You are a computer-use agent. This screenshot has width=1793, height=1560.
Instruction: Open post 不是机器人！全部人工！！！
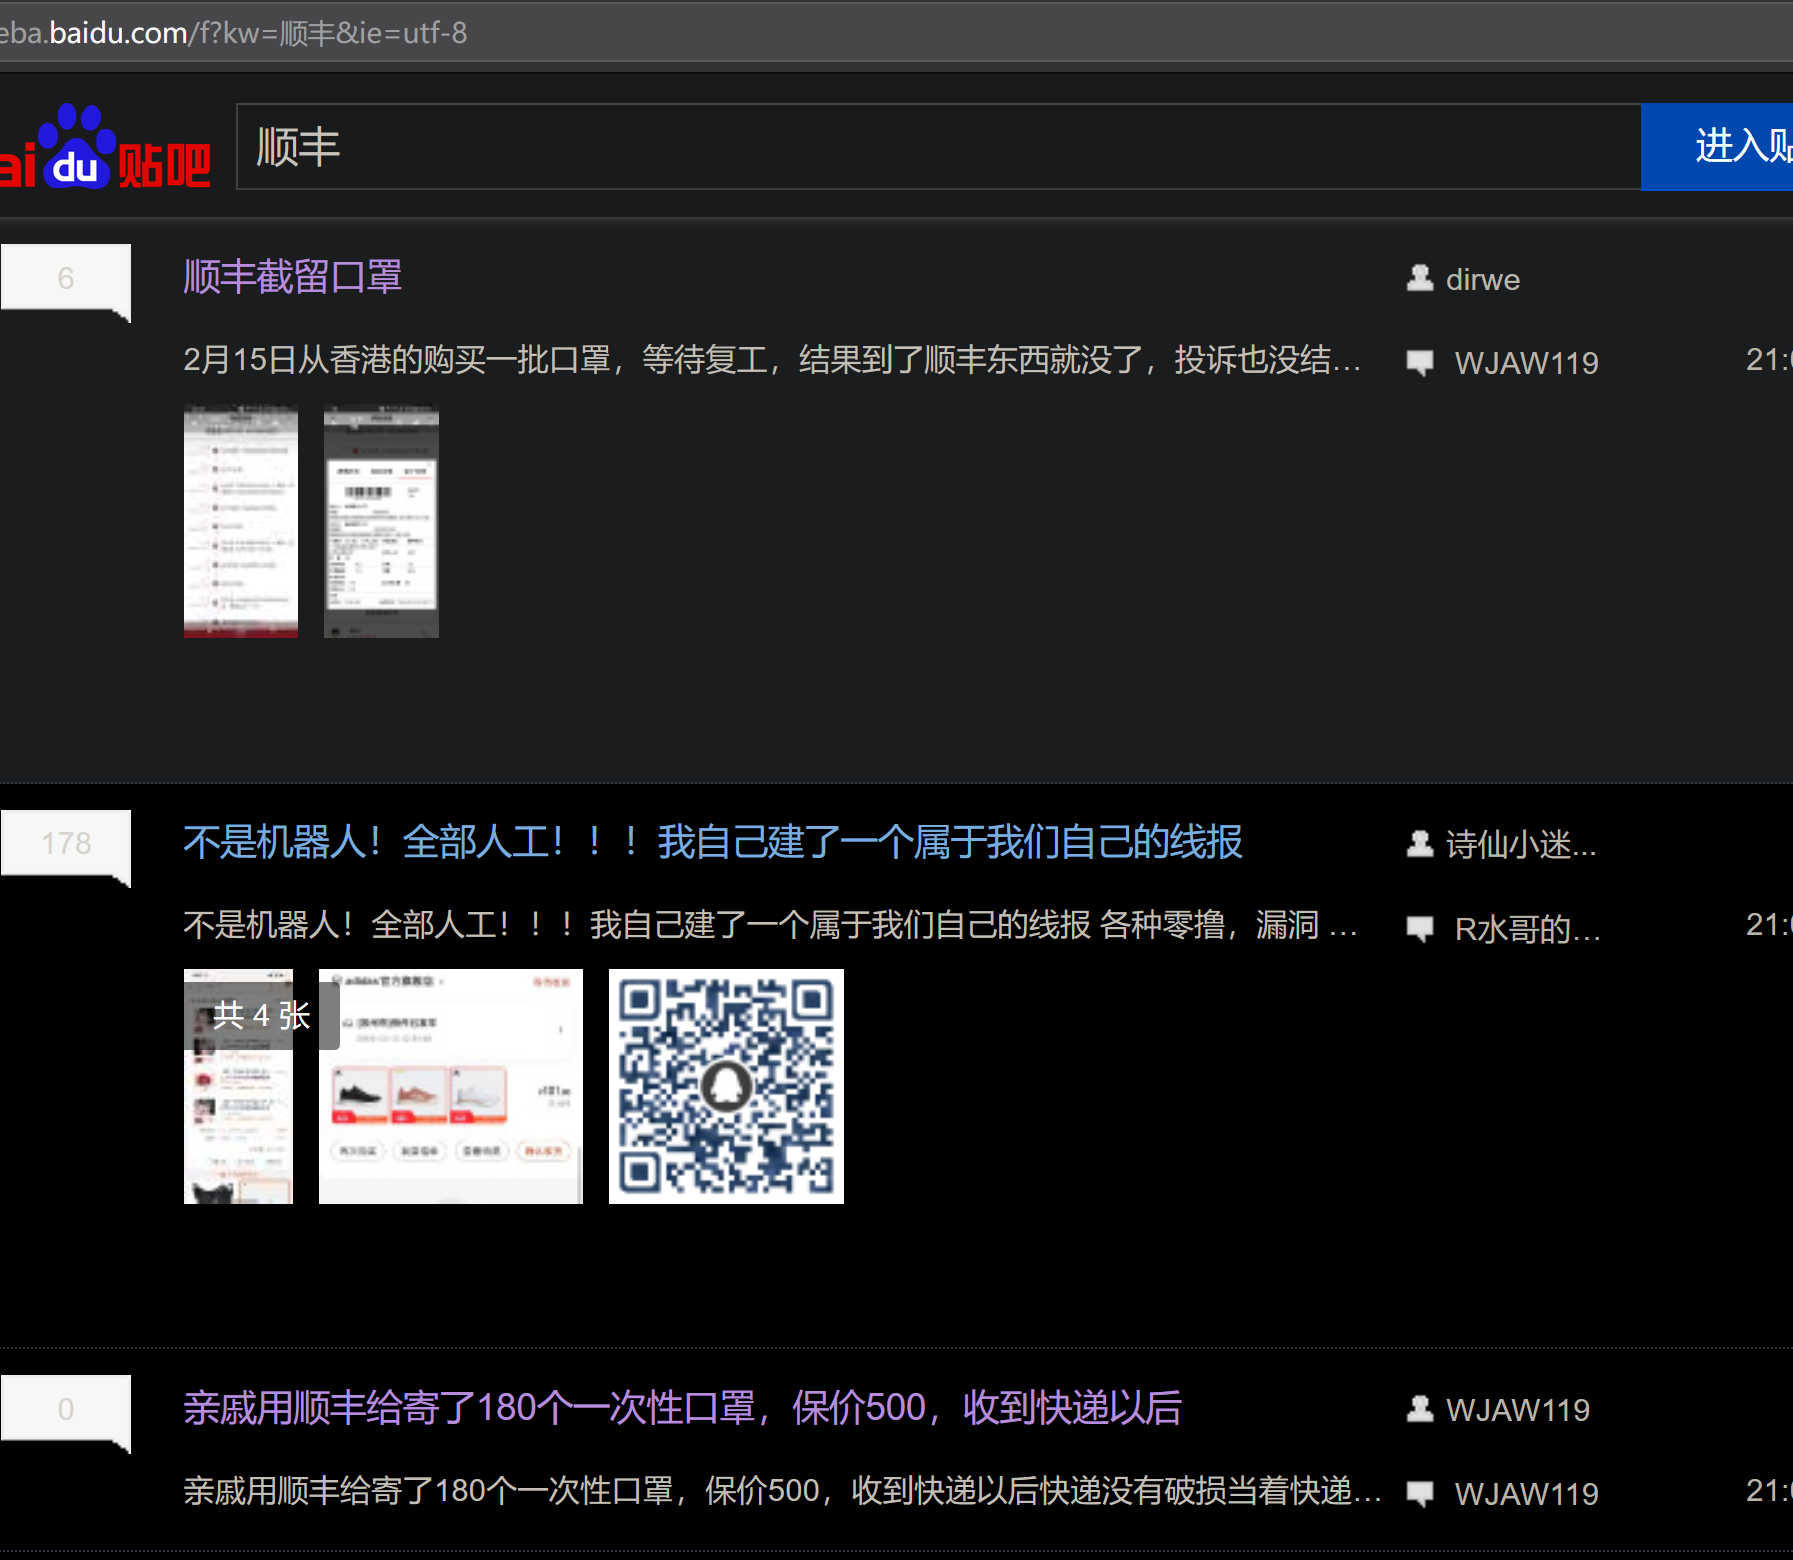713,842
